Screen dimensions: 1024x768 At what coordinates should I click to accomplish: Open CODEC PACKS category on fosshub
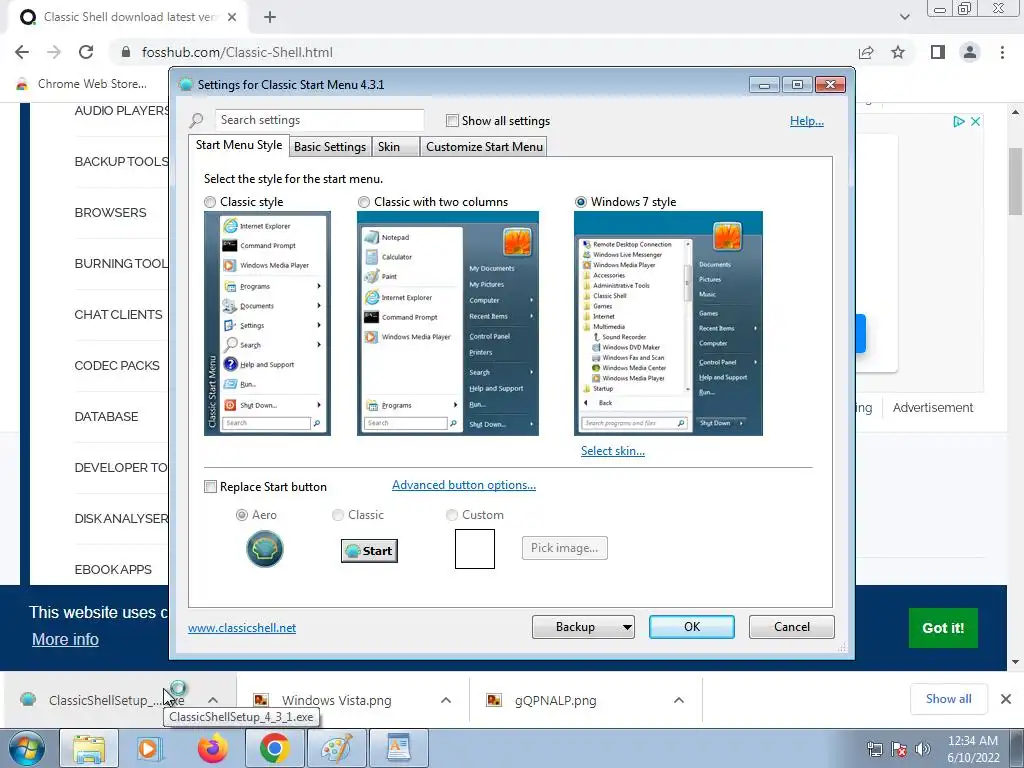[117, 366]
